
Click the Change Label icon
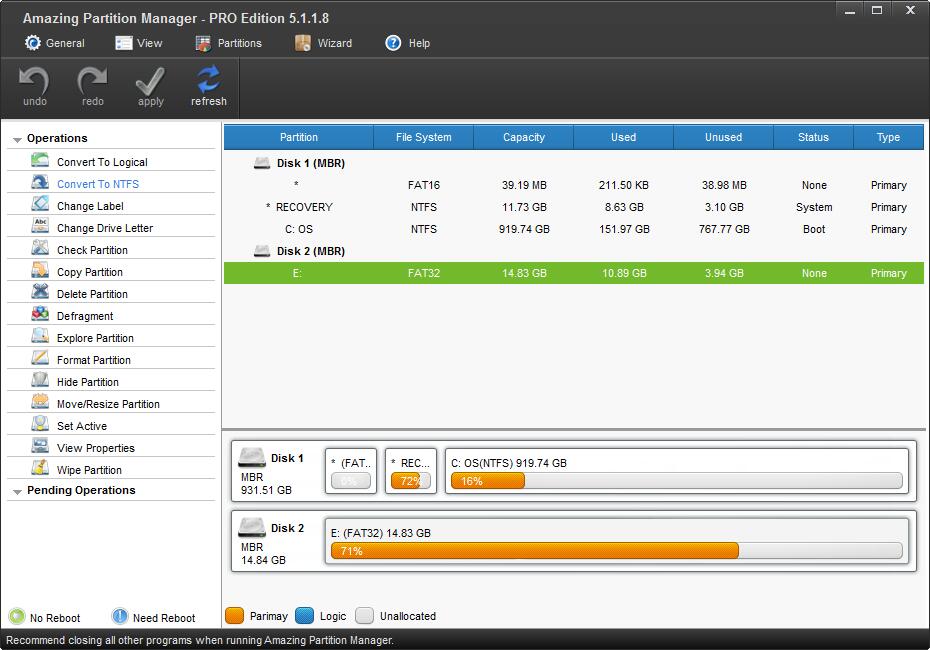pos(40,205)
